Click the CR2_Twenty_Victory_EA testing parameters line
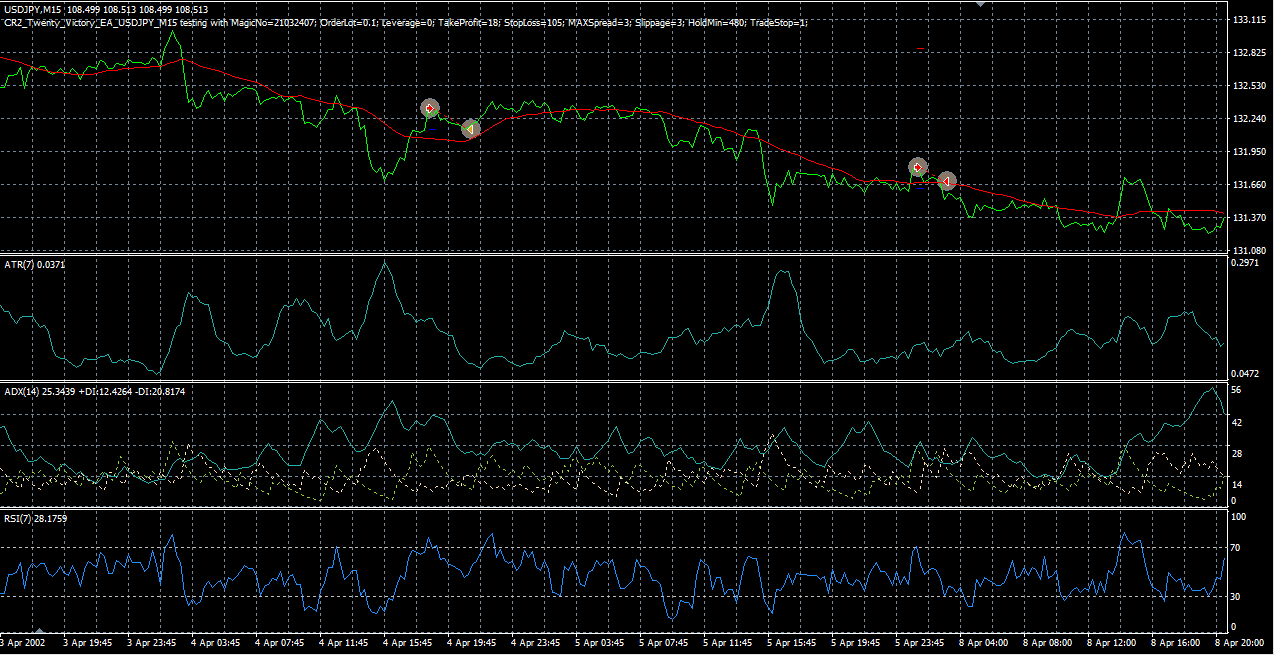The image size is (1275, 655). pyautogui.click(x=405, y=22)
